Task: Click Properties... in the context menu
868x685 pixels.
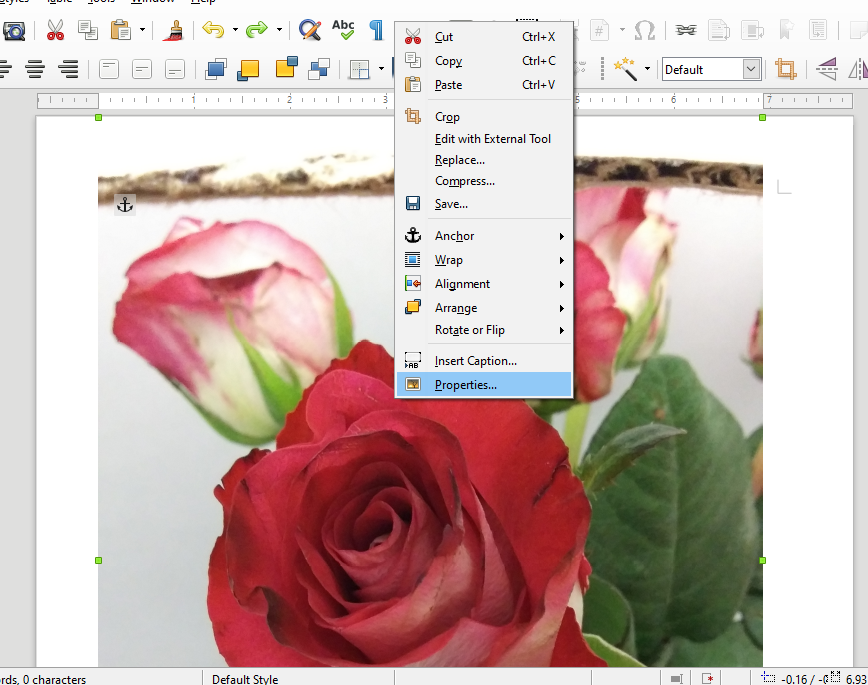Action: click(x=465, y=384)
